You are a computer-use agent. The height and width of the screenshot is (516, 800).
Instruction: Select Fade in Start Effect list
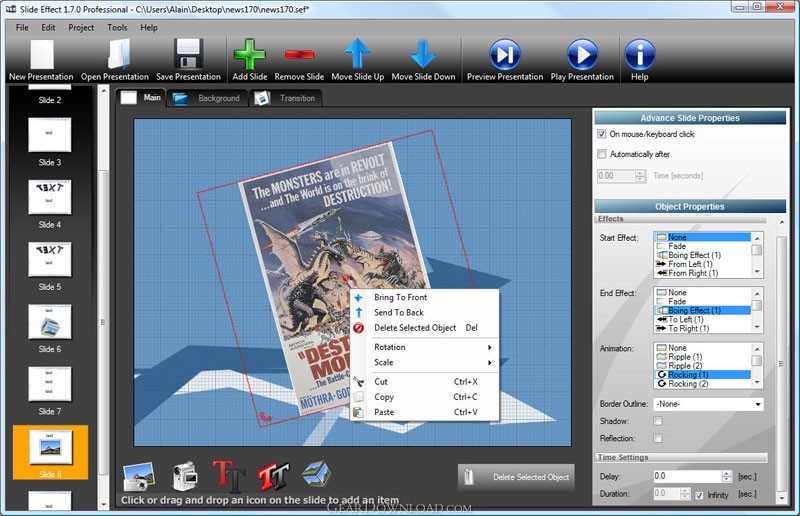[703, 246]
